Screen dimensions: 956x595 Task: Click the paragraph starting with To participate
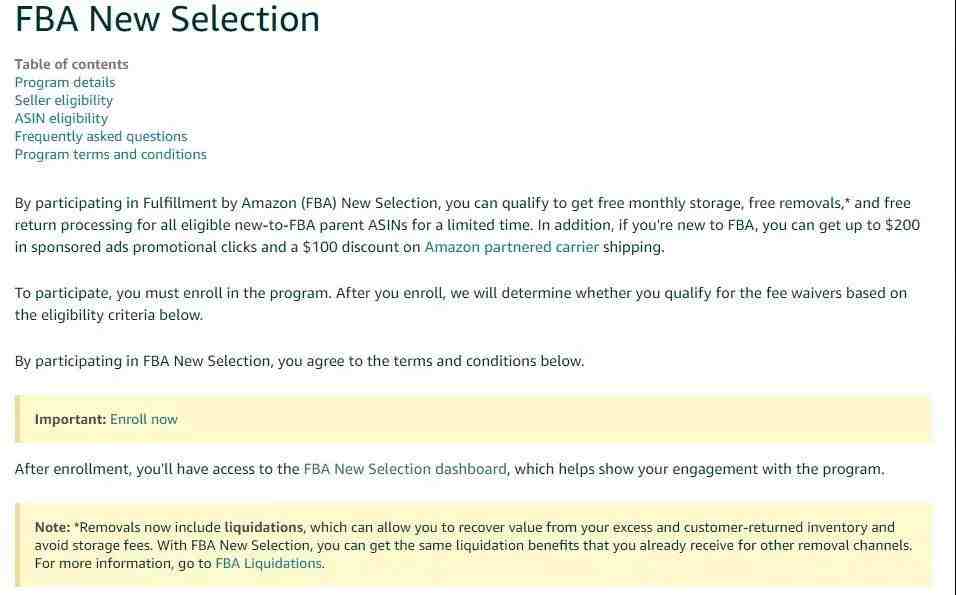[460, 304]
